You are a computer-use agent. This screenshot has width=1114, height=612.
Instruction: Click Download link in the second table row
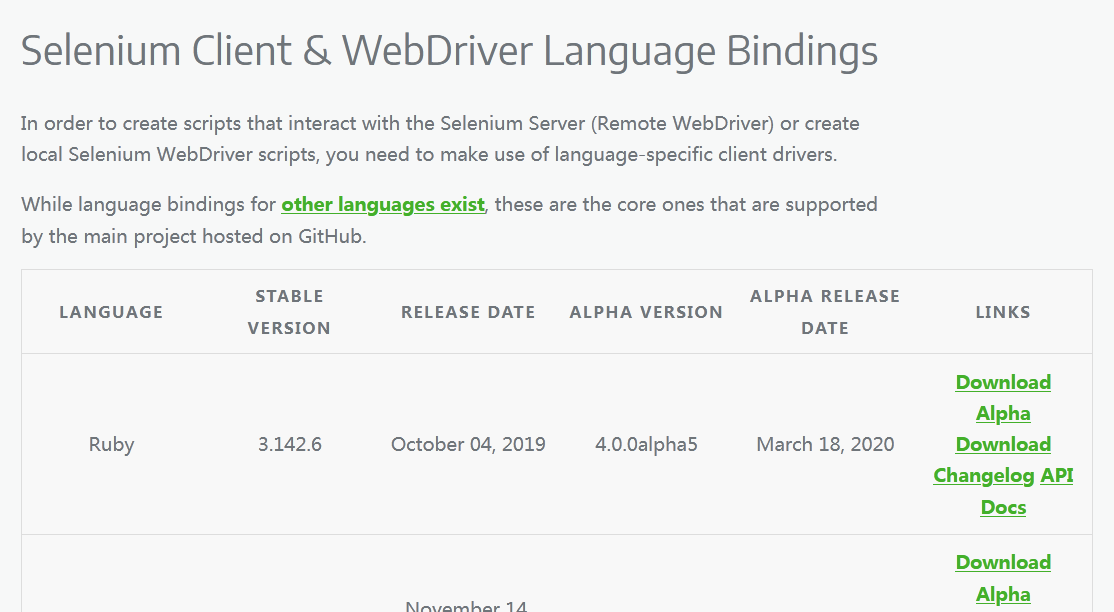pos(1002,562)
